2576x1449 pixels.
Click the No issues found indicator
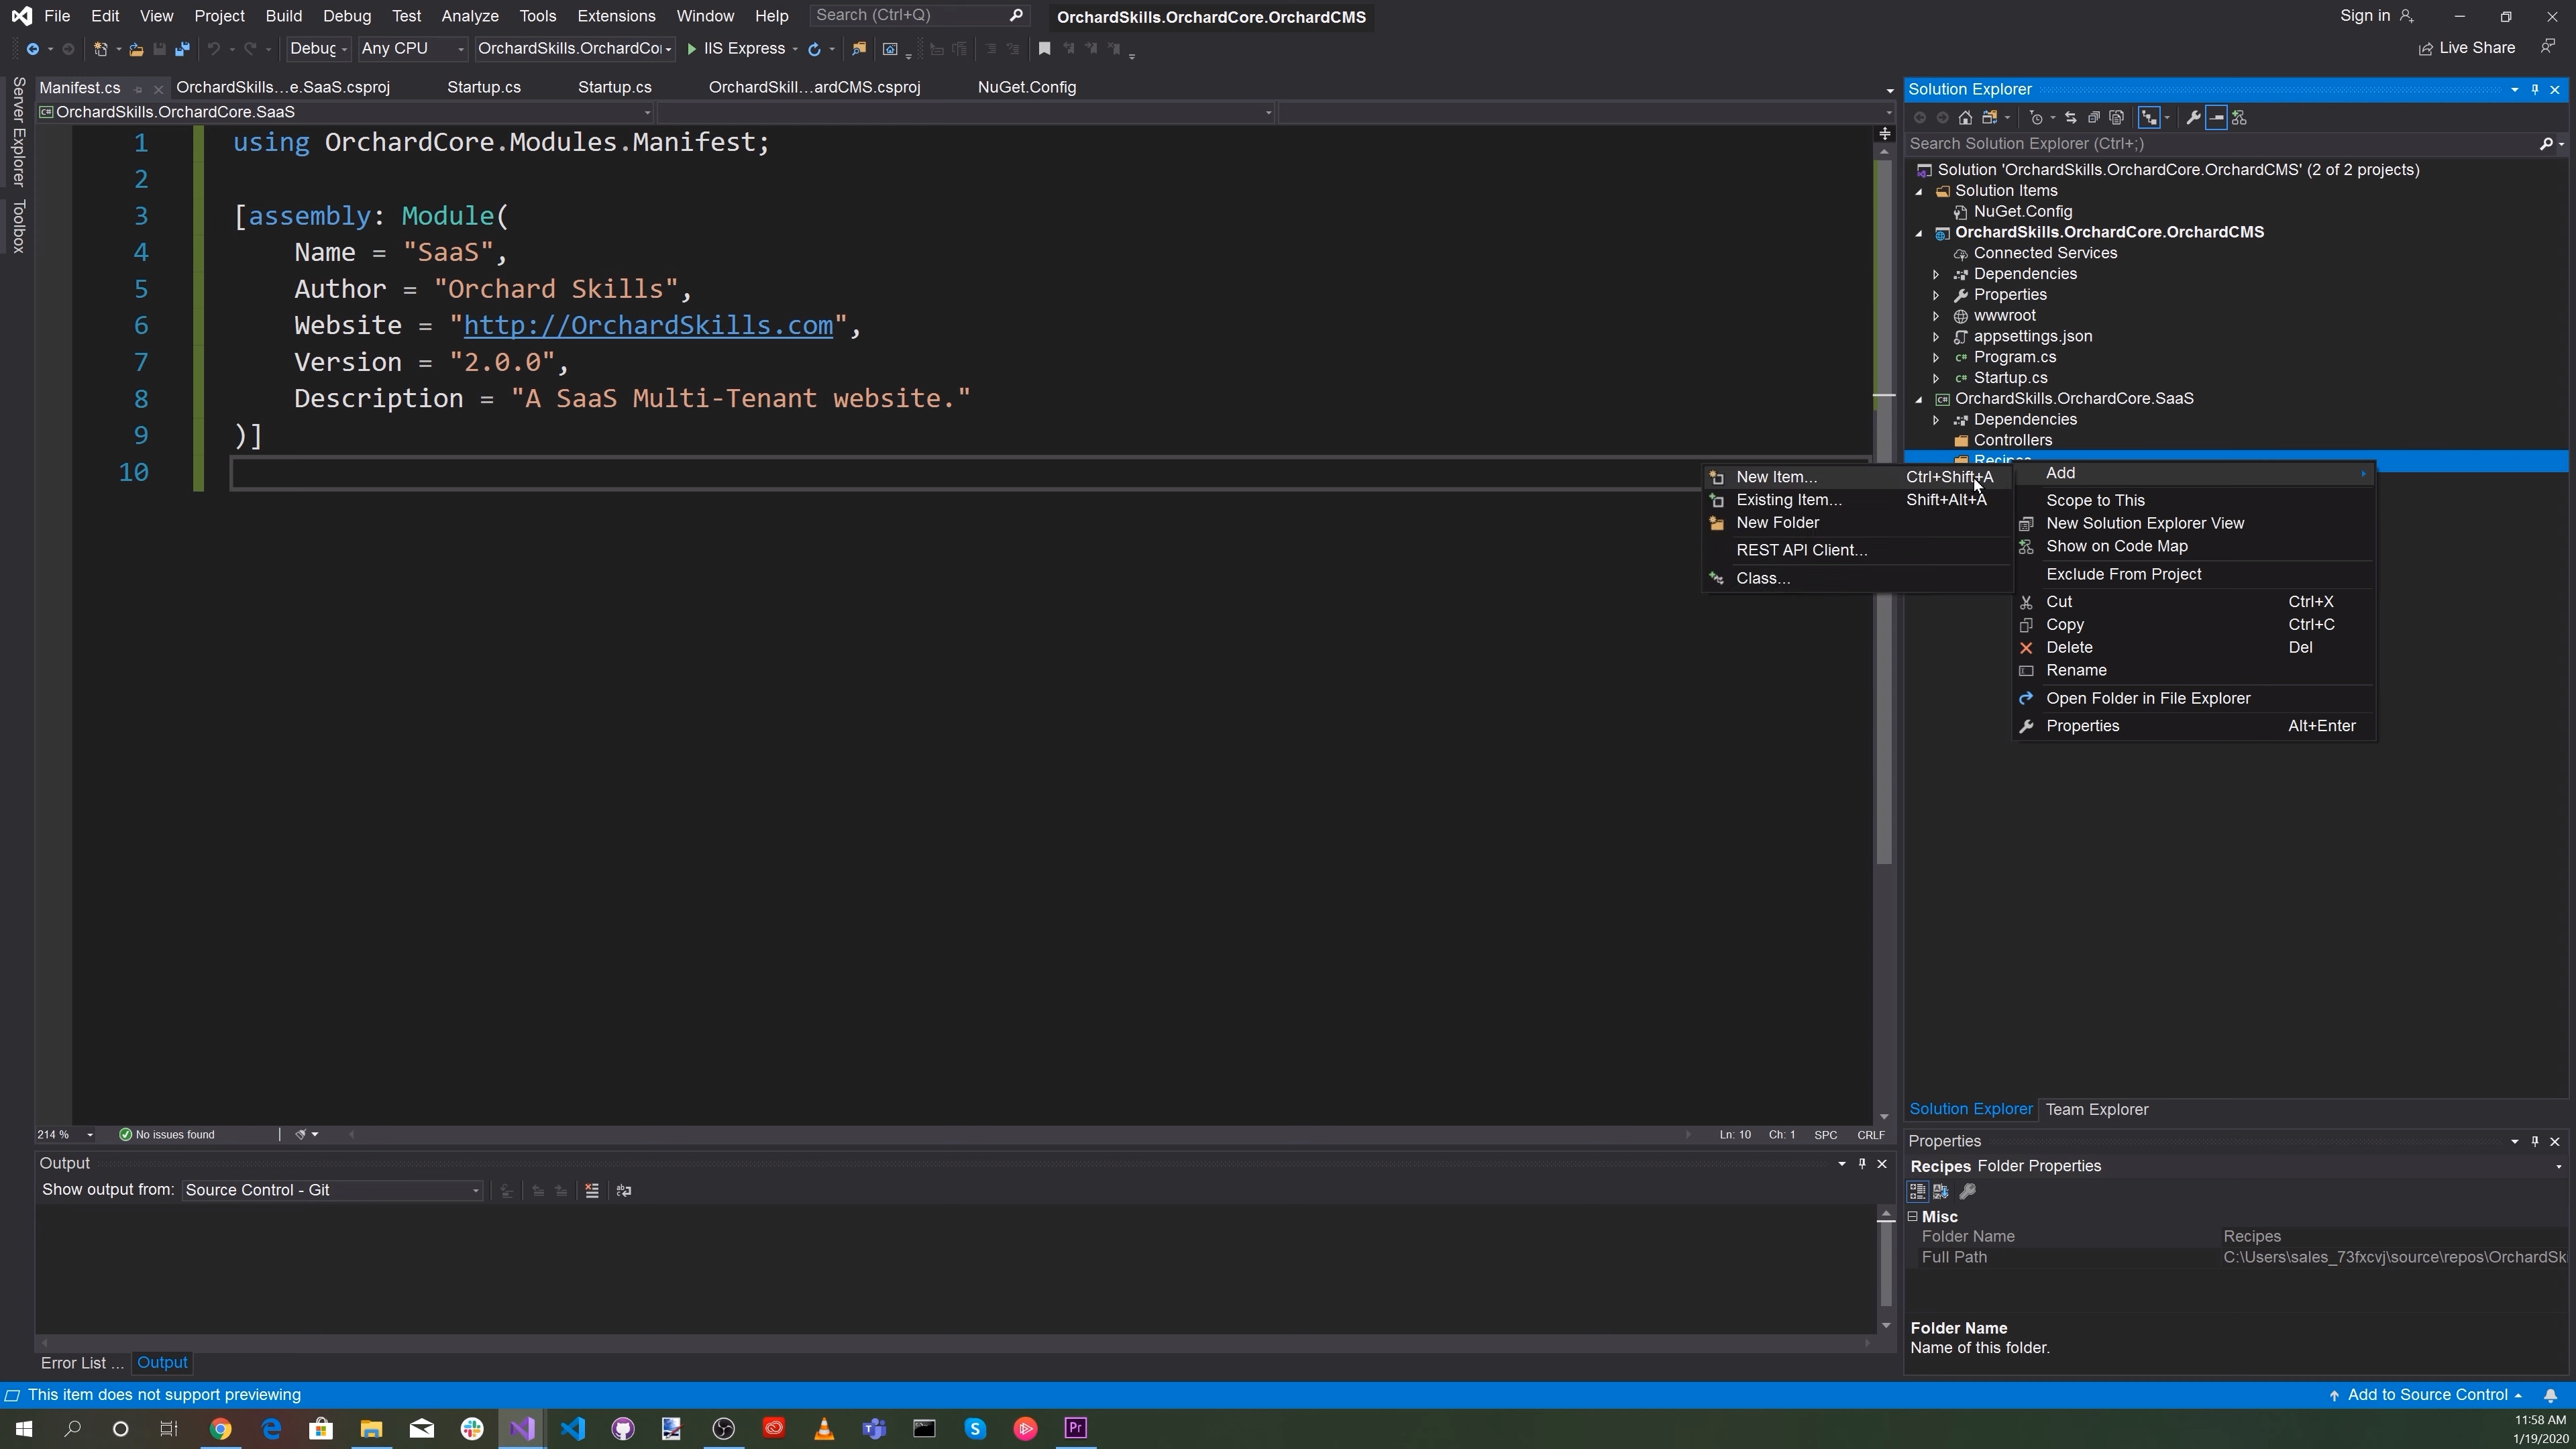[x=167, y=1135]
